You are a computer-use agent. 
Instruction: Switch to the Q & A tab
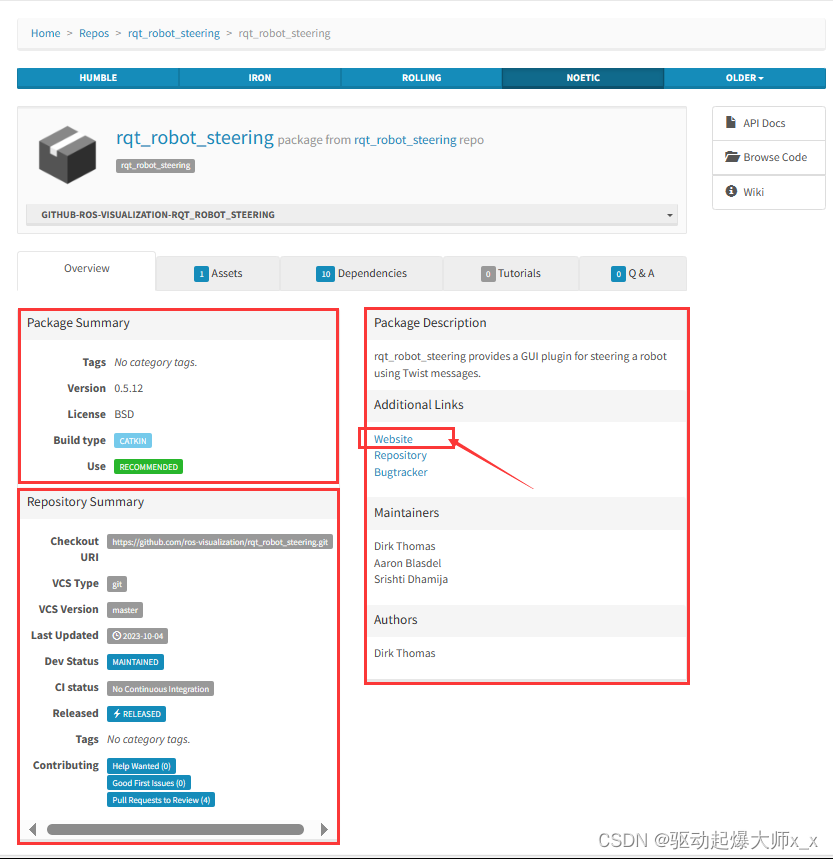pos(633,273)
